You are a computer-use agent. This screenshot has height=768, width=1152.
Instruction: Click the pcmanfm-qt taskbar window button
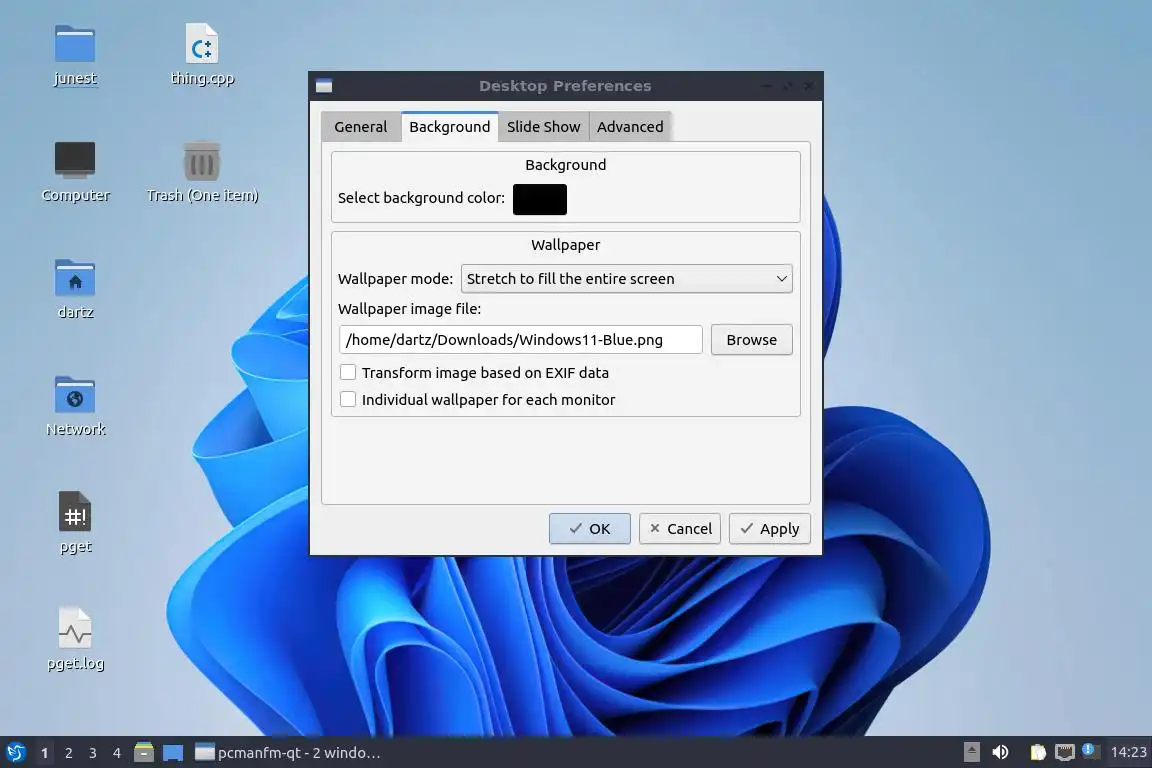(x=288, y=753)
